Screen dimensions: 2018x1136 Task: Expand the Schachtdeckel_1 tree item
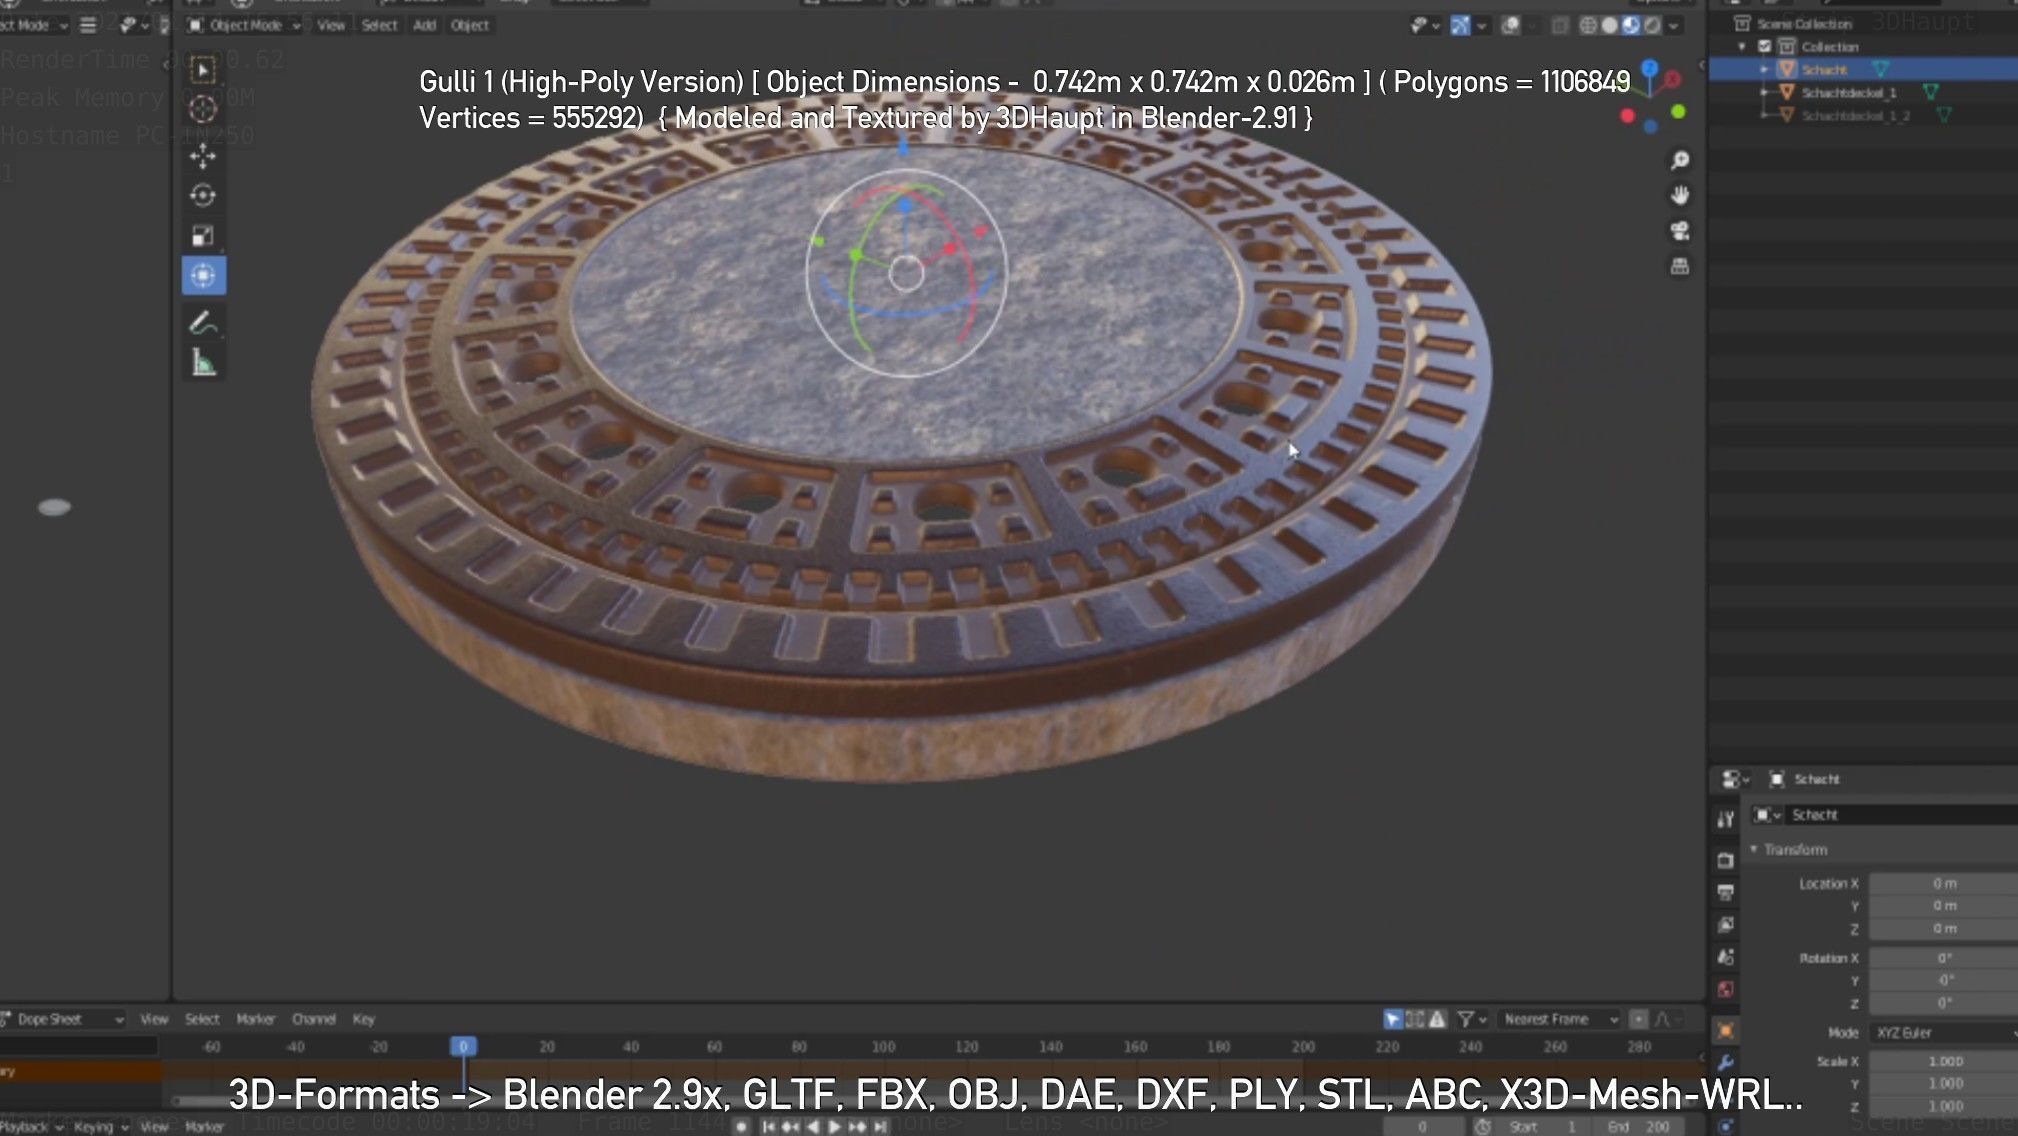tap(1764, 92)
